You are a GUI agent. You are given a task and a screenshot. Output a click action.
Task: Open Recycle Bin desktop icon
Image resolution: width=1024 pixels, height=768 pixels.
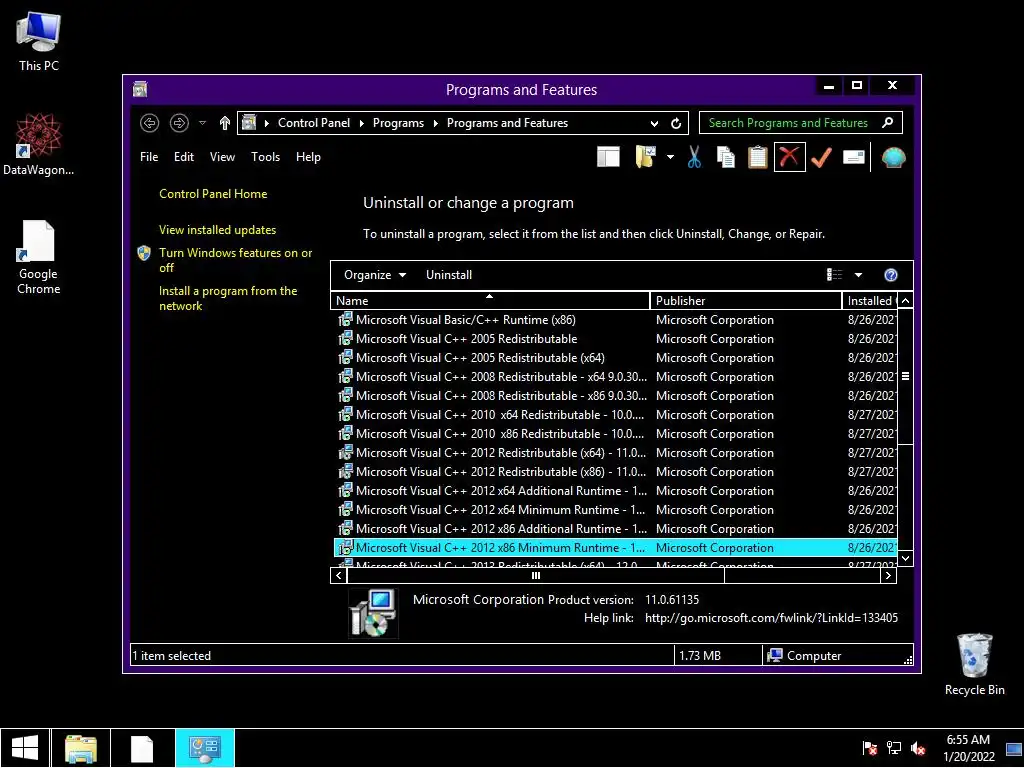click(974, 665)
